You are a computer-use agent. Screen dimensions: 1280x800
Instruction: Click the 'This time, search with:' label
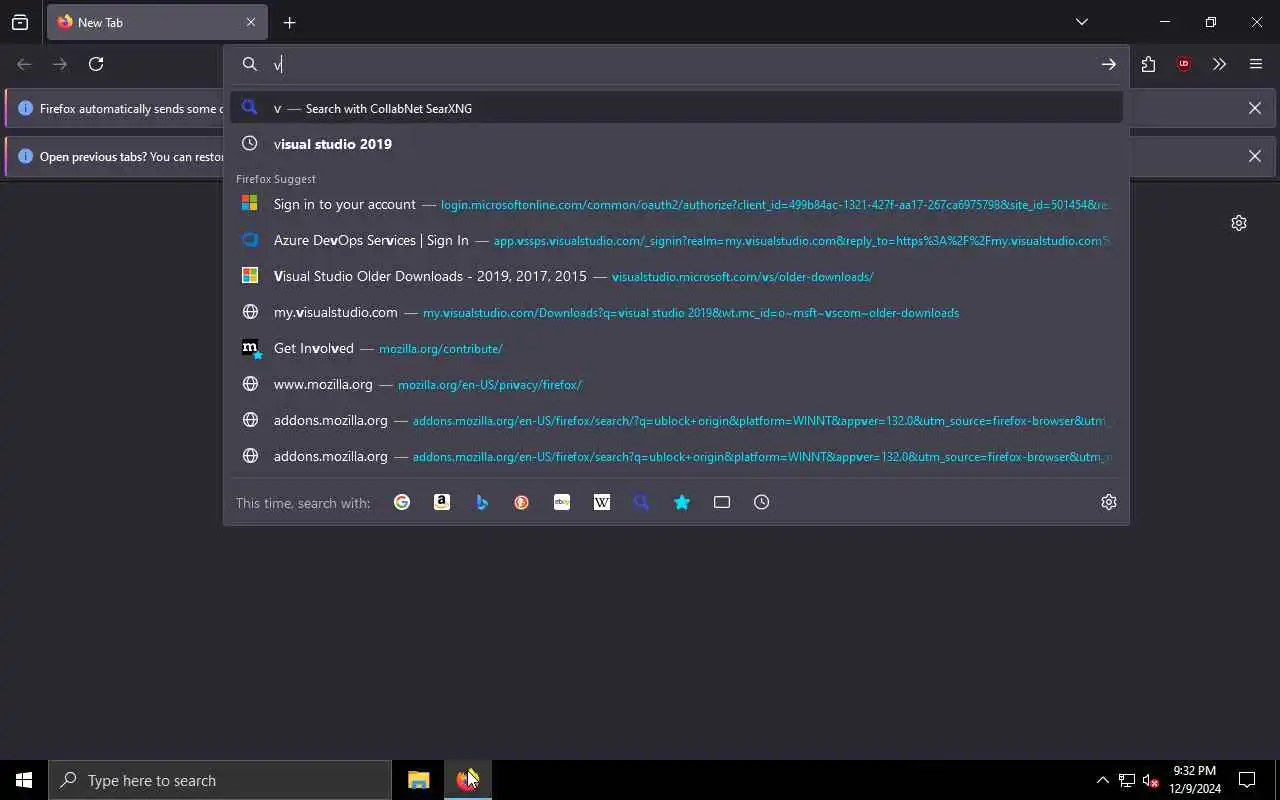303,503
